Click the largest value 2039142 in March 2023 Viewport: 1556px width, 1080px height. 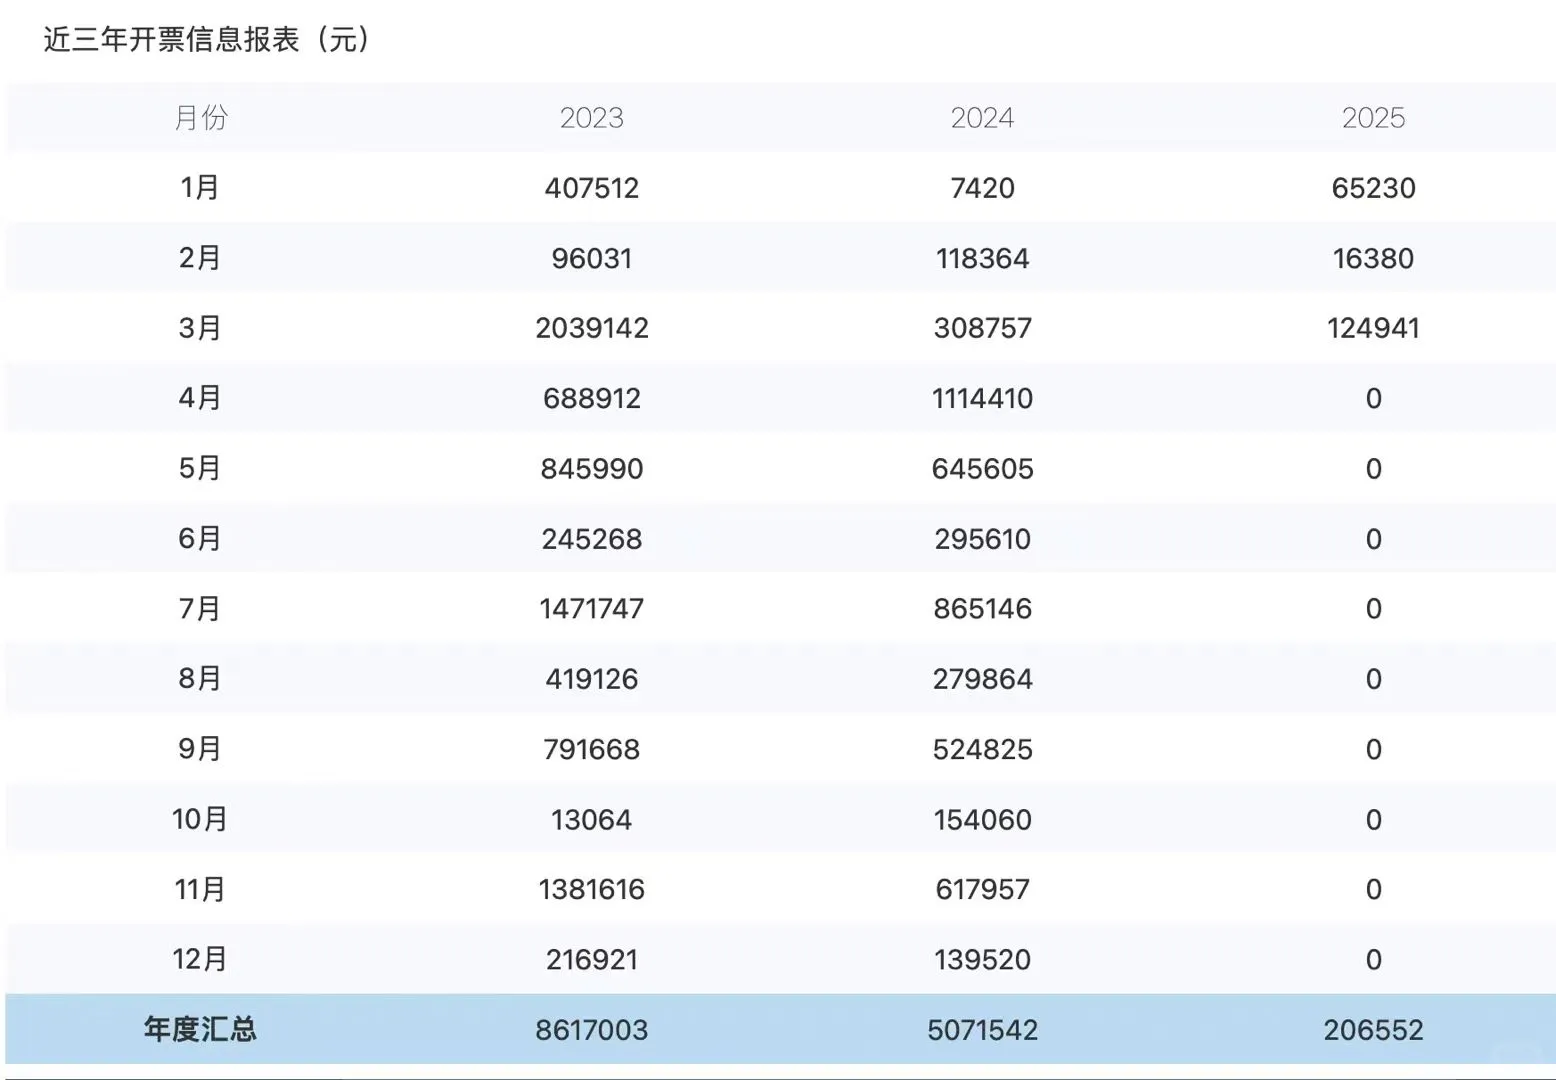593,327
